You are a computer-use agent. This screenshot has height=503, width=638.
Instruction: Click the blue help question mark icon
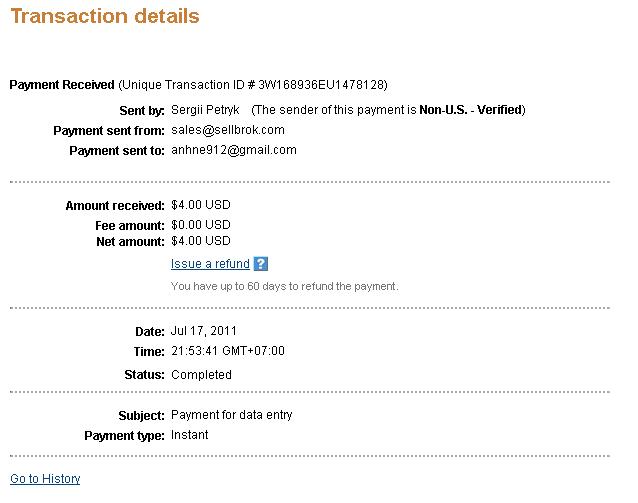tap(261, 264)
